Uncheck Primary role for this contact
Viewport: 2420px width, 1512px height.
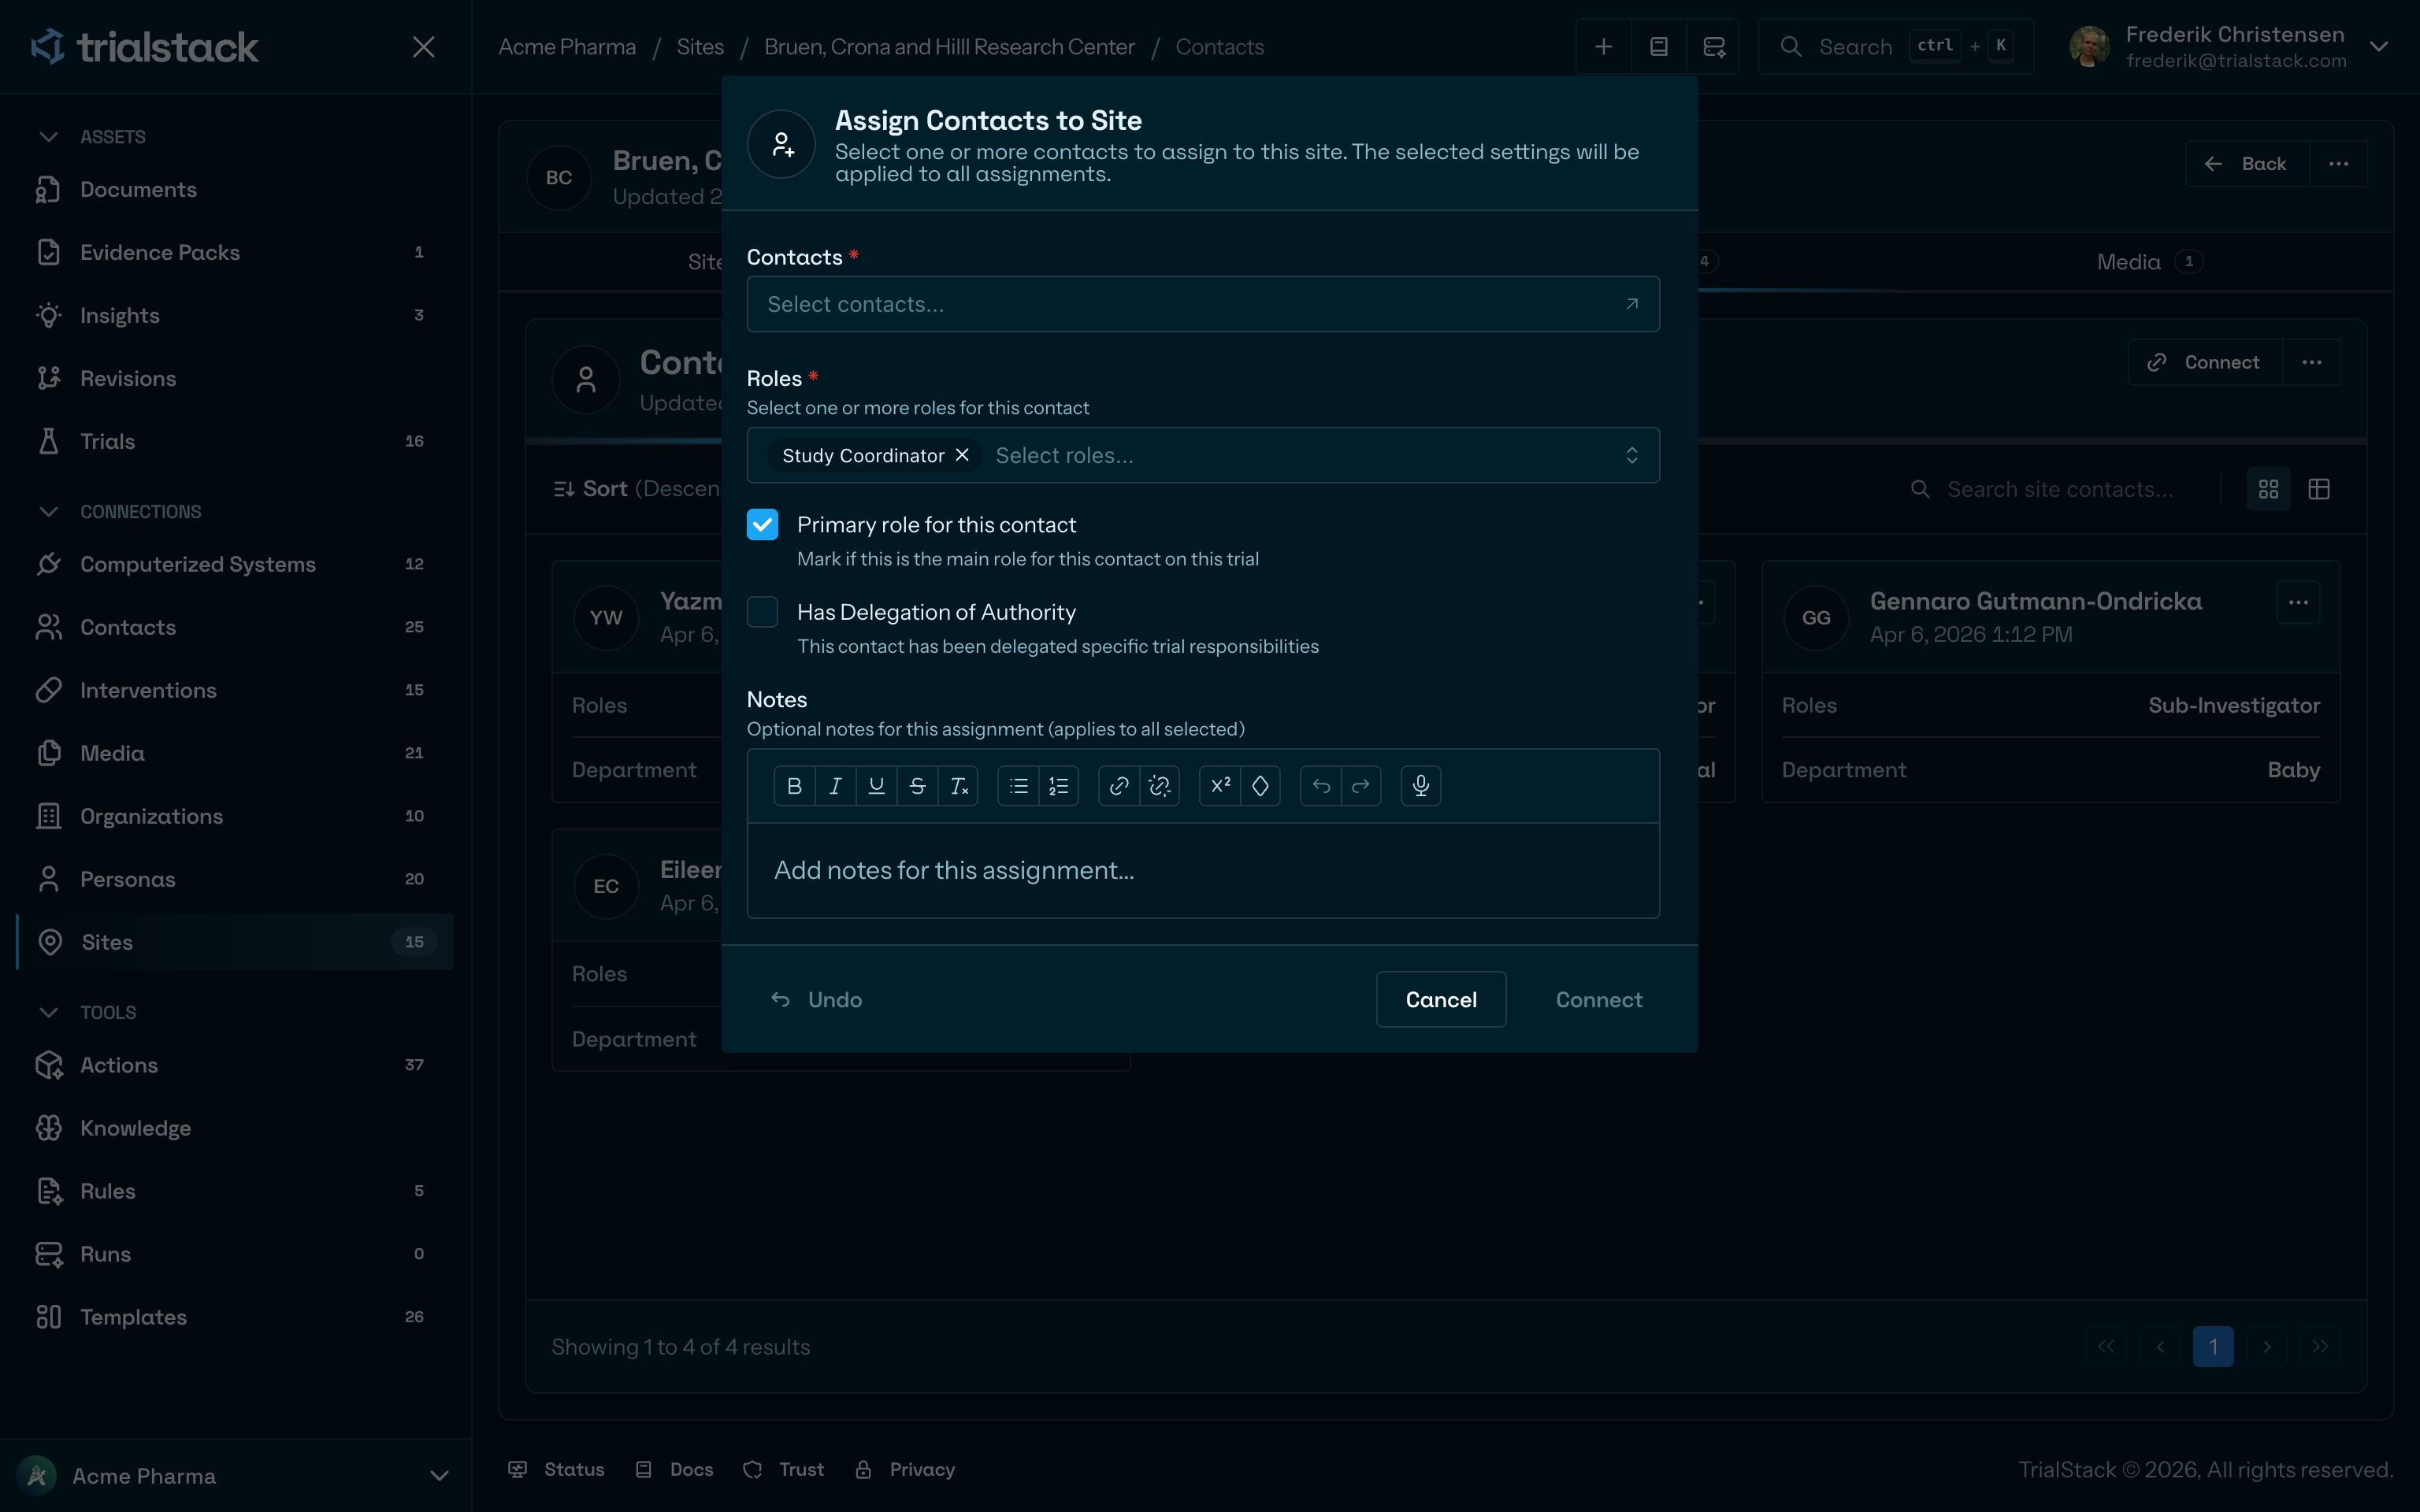tap(763, 525)
